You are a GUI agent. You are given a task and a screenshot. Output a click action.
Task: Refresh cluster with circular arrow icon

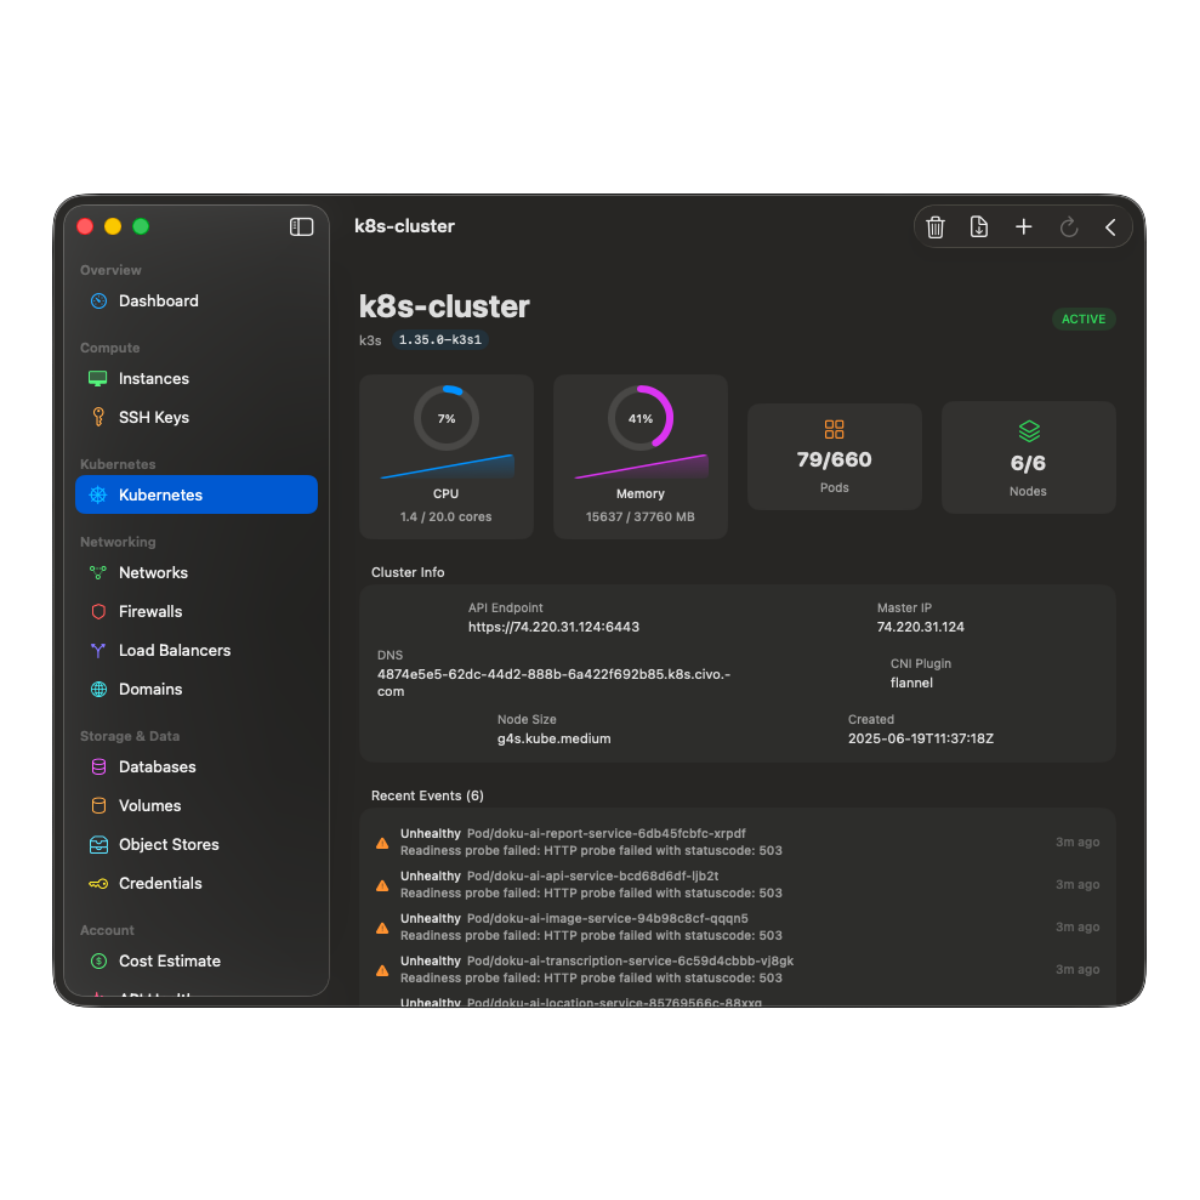coord(1068,227)
